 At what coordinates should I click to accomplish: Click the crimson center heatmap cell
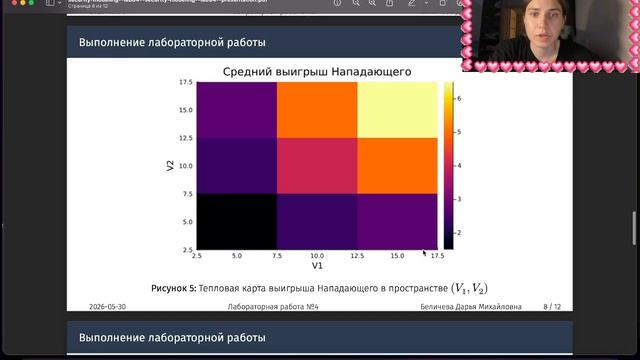tap(317, 166)
